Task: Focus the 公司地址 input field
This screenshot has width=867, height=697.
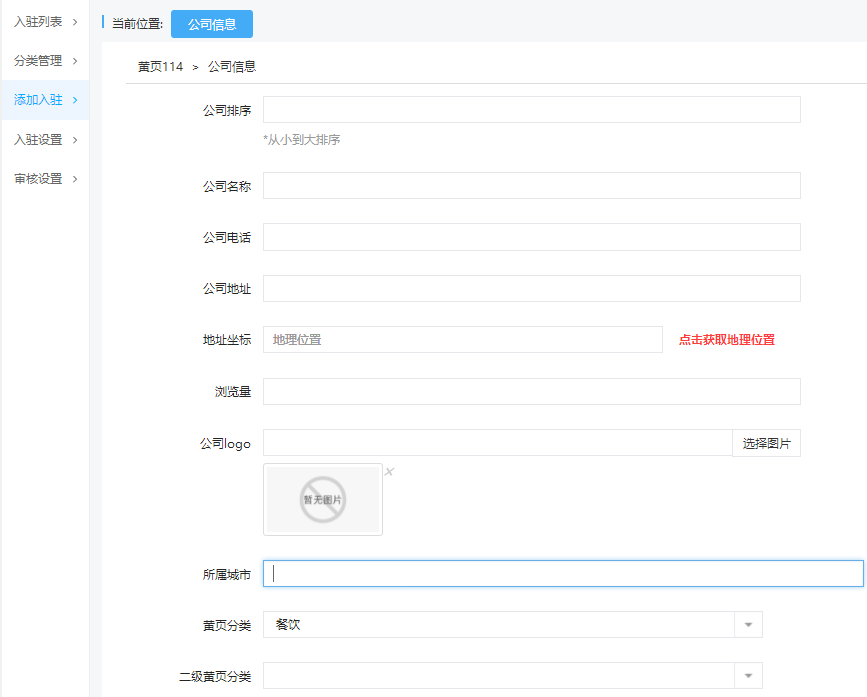Action: click(532, 289)
